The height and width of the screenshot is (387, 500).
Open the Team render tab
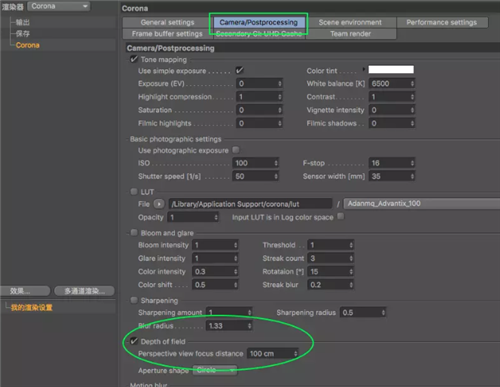pyautogui.click(x=350, y=34)
